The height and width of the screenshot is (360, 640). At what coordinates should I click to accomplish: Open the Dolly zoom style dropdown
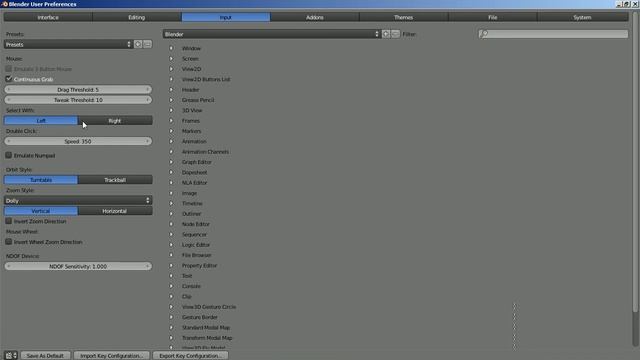[x=78, y=200]
